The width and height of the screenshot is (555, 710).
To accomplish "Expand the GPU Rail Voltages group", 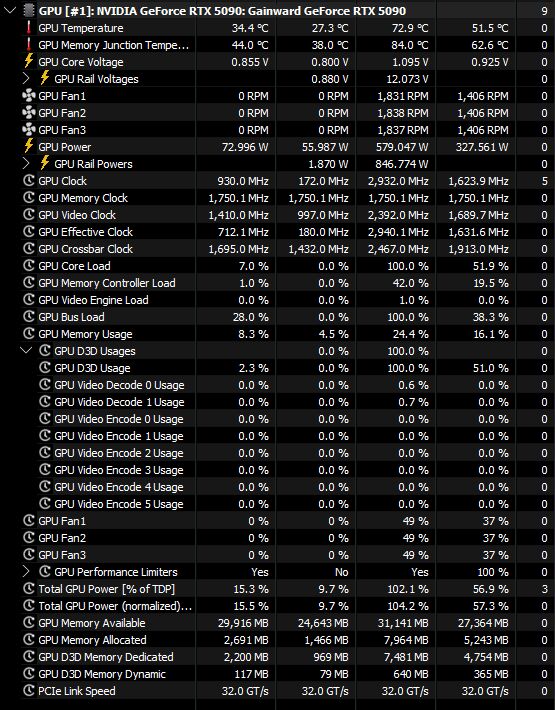I will [26, 79].
